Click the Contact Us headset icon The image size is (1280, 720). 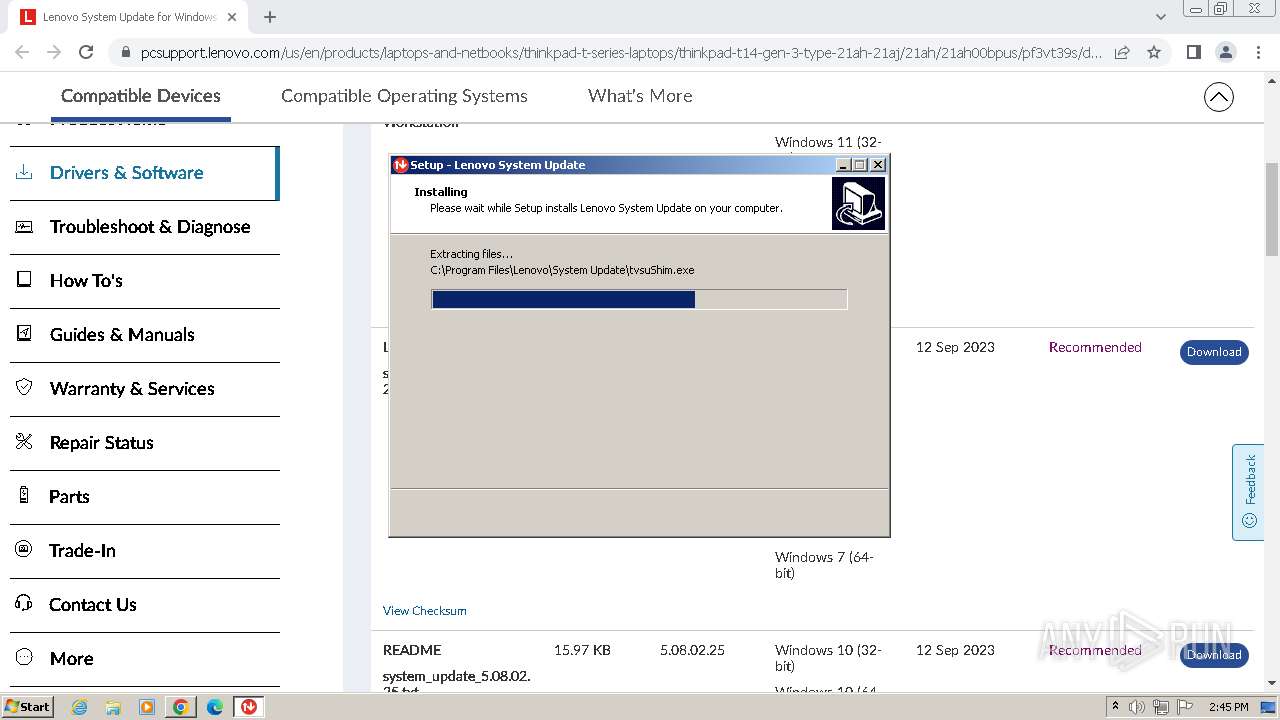[24, 603]
